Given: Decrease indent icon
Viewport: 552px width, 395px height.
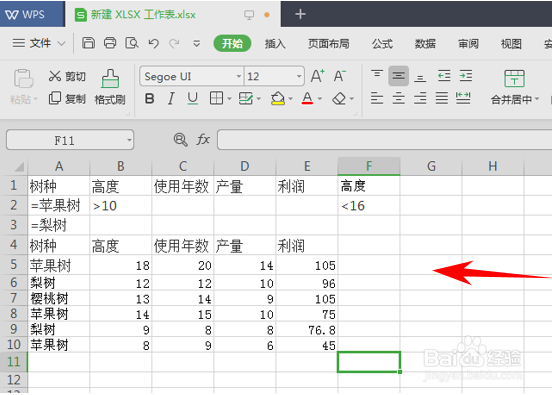Looking at the screenshot, I should coord(444,76).
